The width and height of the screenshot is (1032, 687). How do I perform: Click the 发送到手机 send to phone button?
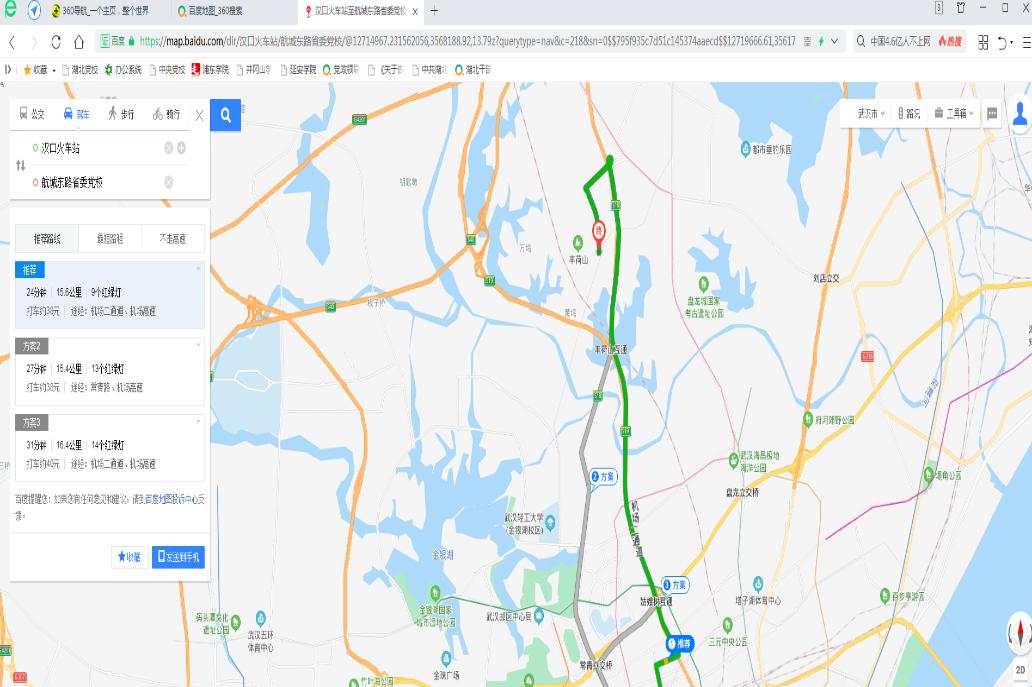pos(178,557)
